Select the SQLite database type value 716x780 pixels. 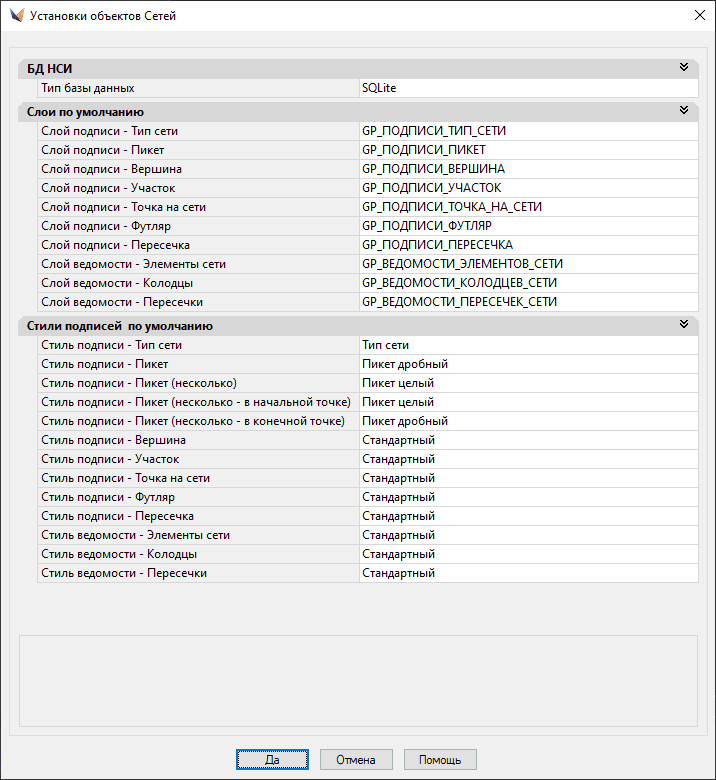[528, 88]
